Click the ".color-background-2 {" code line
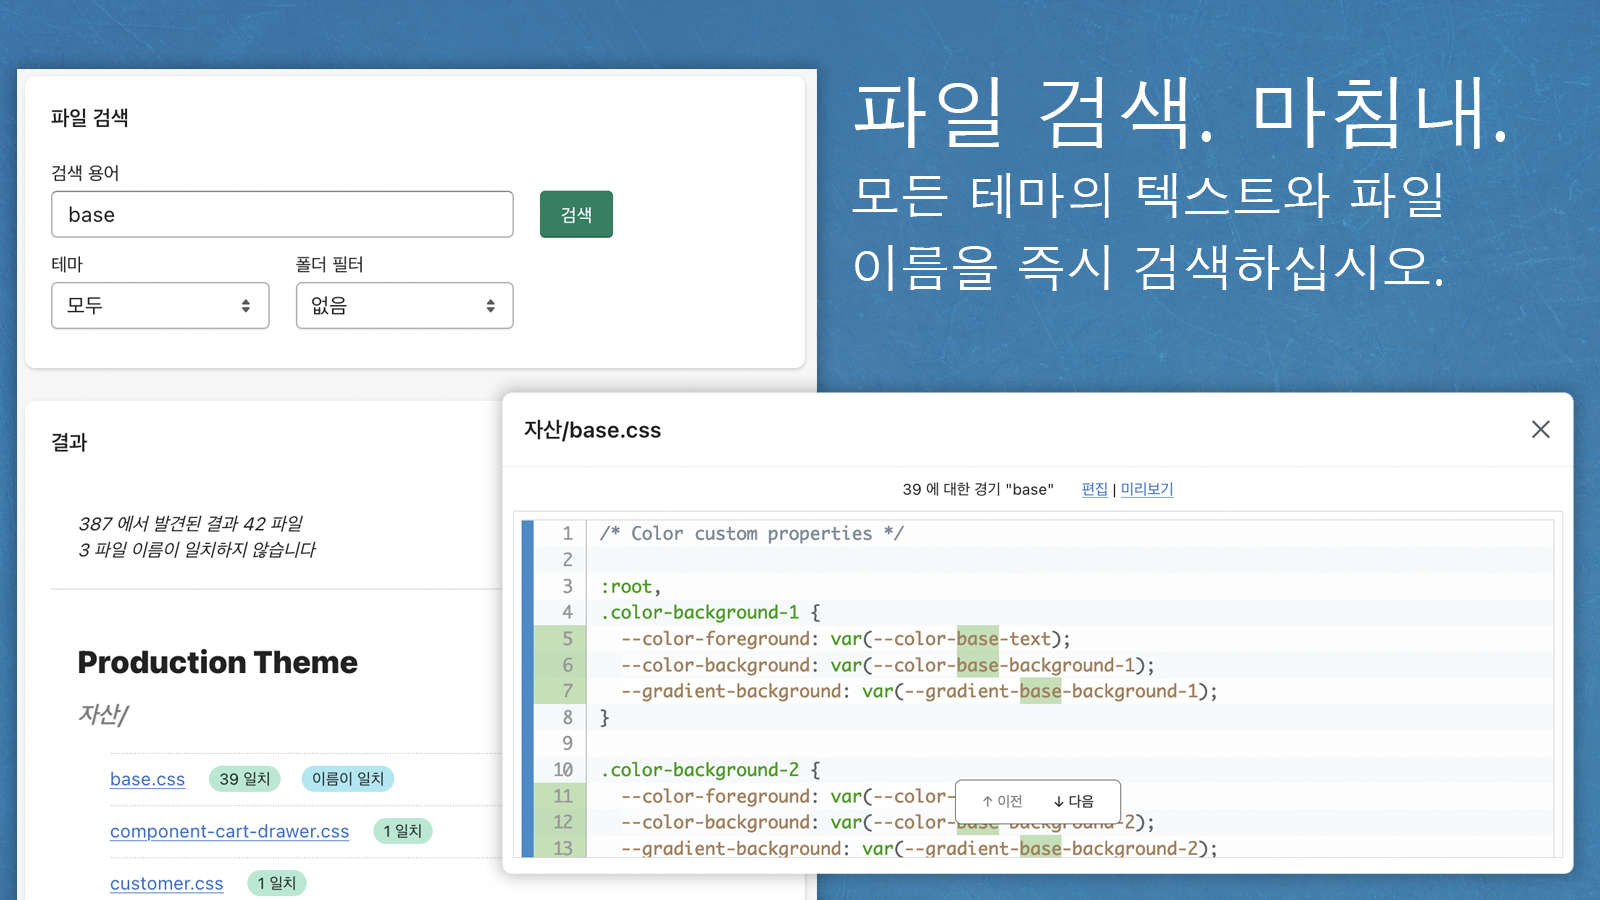The width and height of the screenshot is (1600, 900). click(x=710, y=770)
